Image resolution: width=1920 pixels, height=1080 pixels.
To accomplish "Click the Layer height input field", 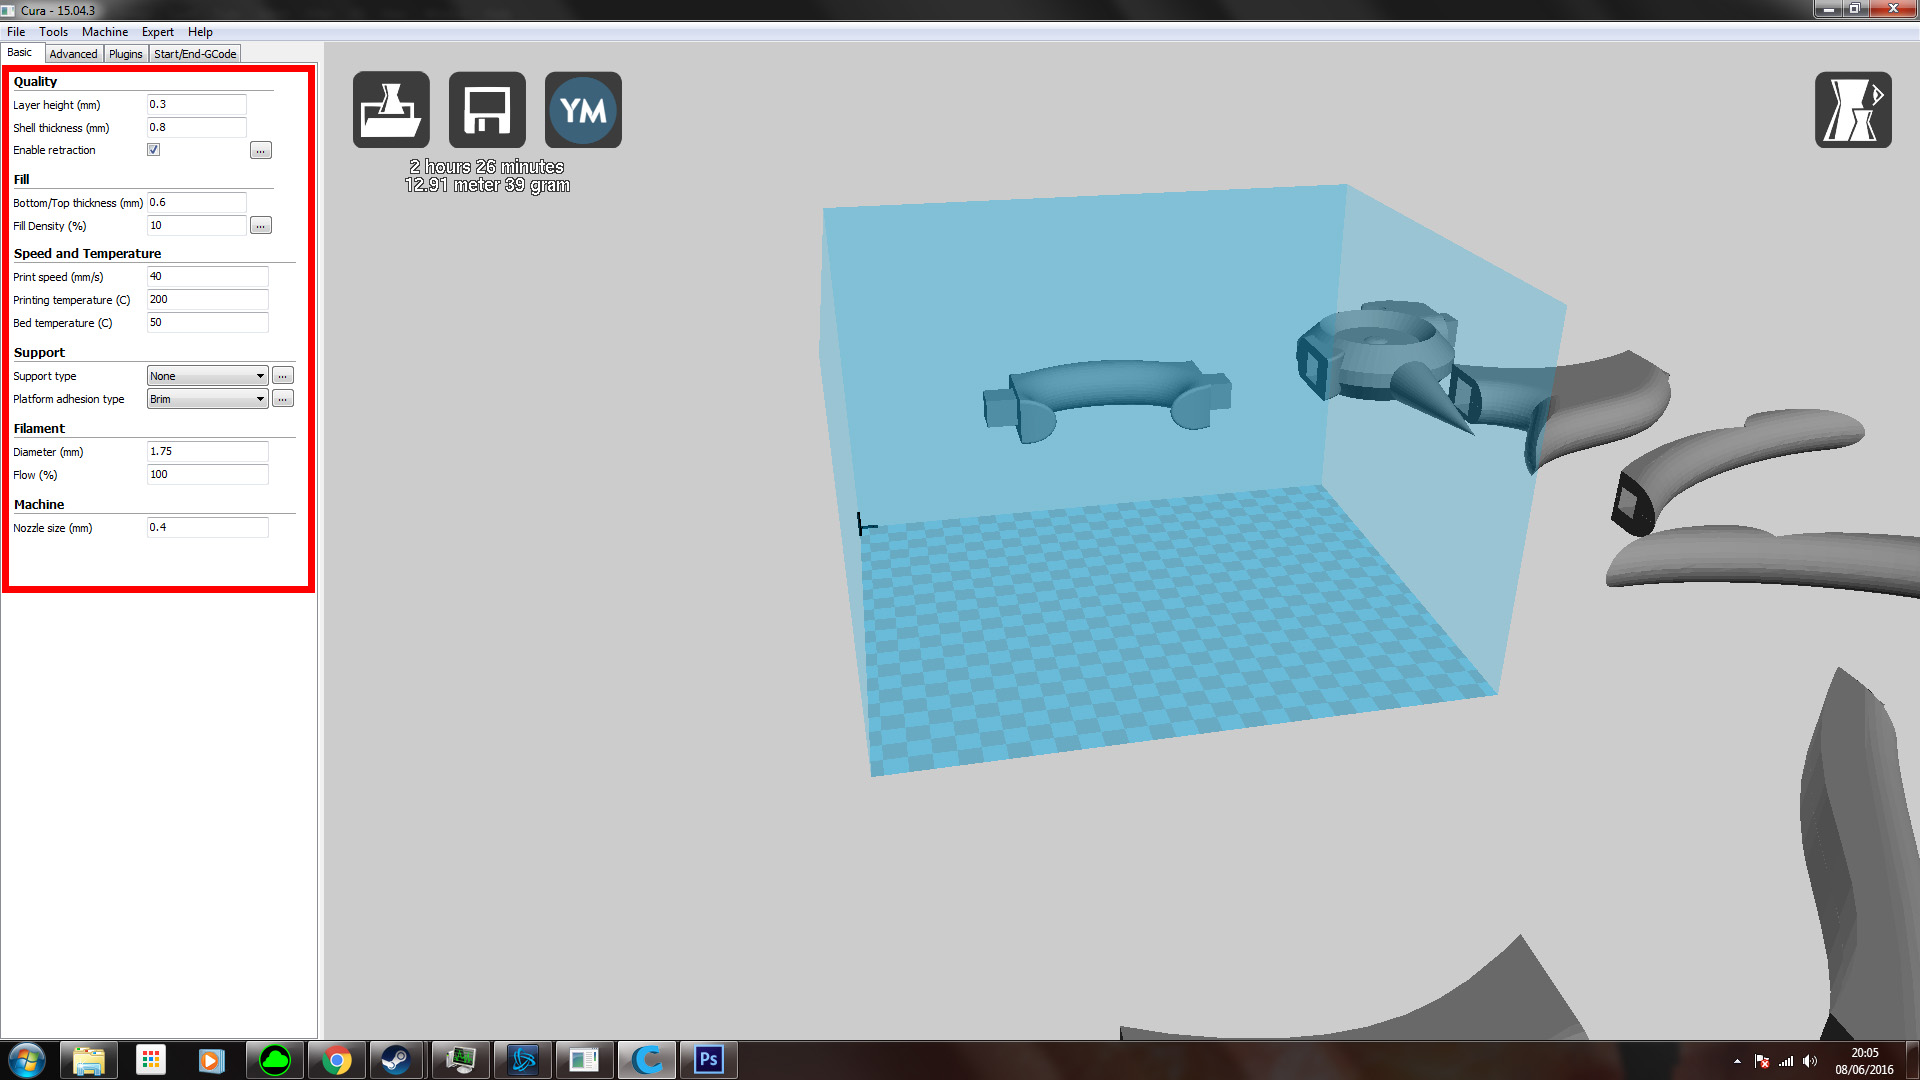I will click(196, 105).
